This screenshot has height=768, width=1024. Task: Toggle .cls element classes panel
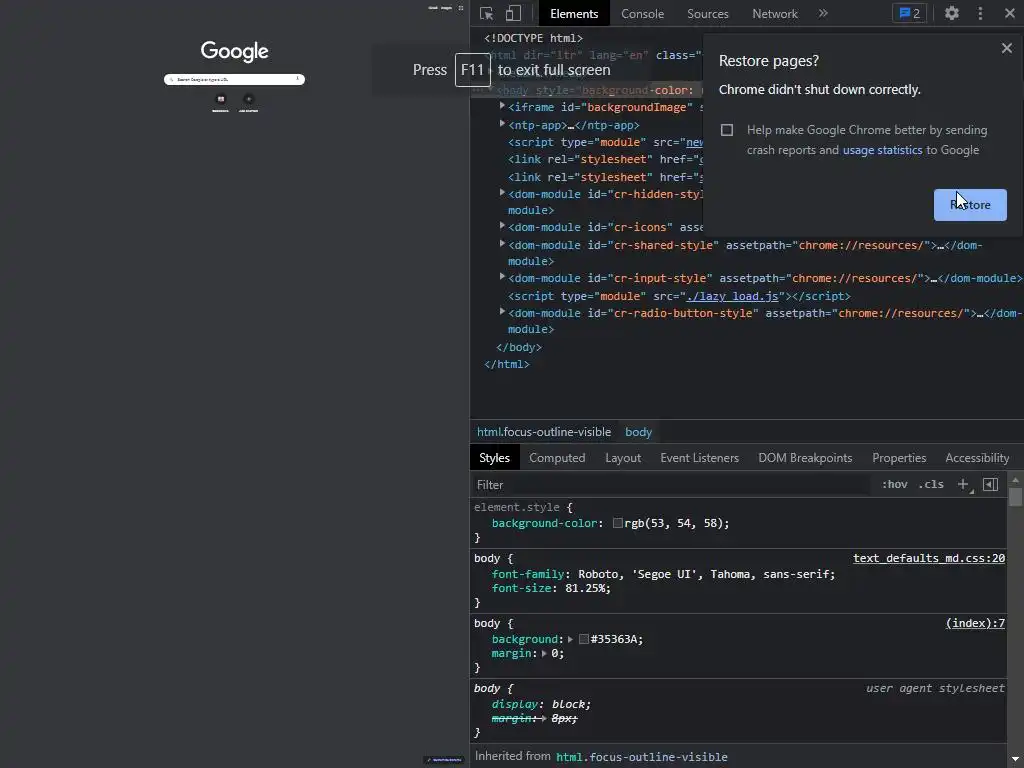931,485
